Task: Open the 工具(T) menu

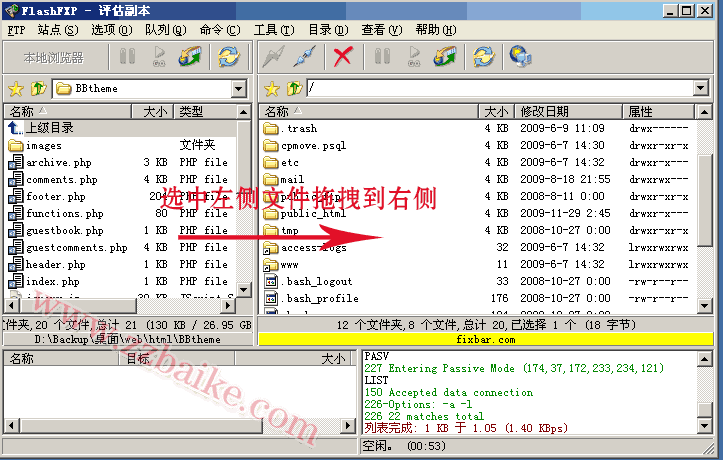Action: 274,30
